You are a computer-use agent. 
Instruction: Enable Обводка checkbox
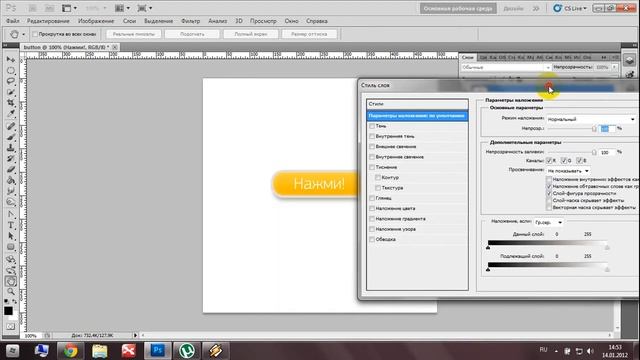point(372,240)
